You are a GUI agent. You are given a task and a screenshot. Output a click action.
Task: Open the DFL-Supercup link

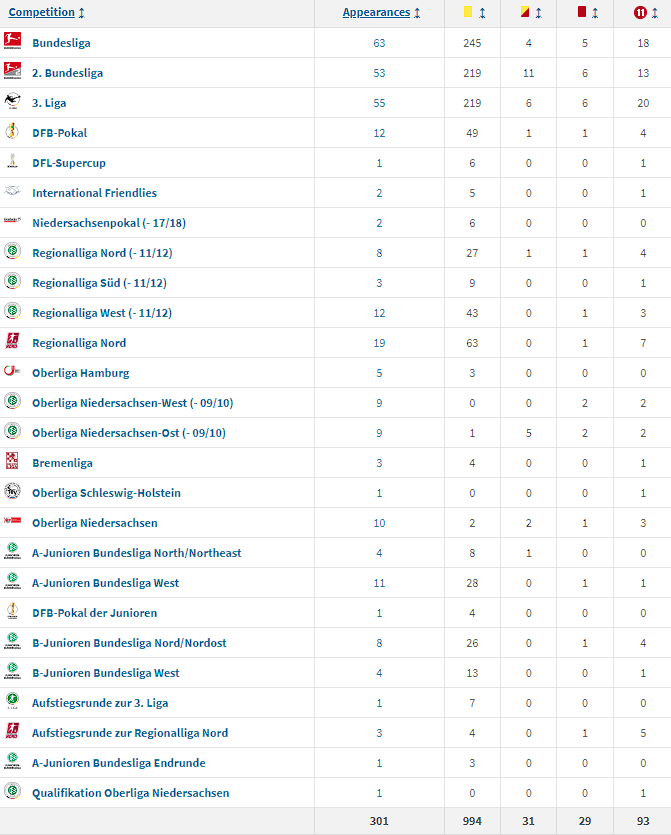(69, 163)
